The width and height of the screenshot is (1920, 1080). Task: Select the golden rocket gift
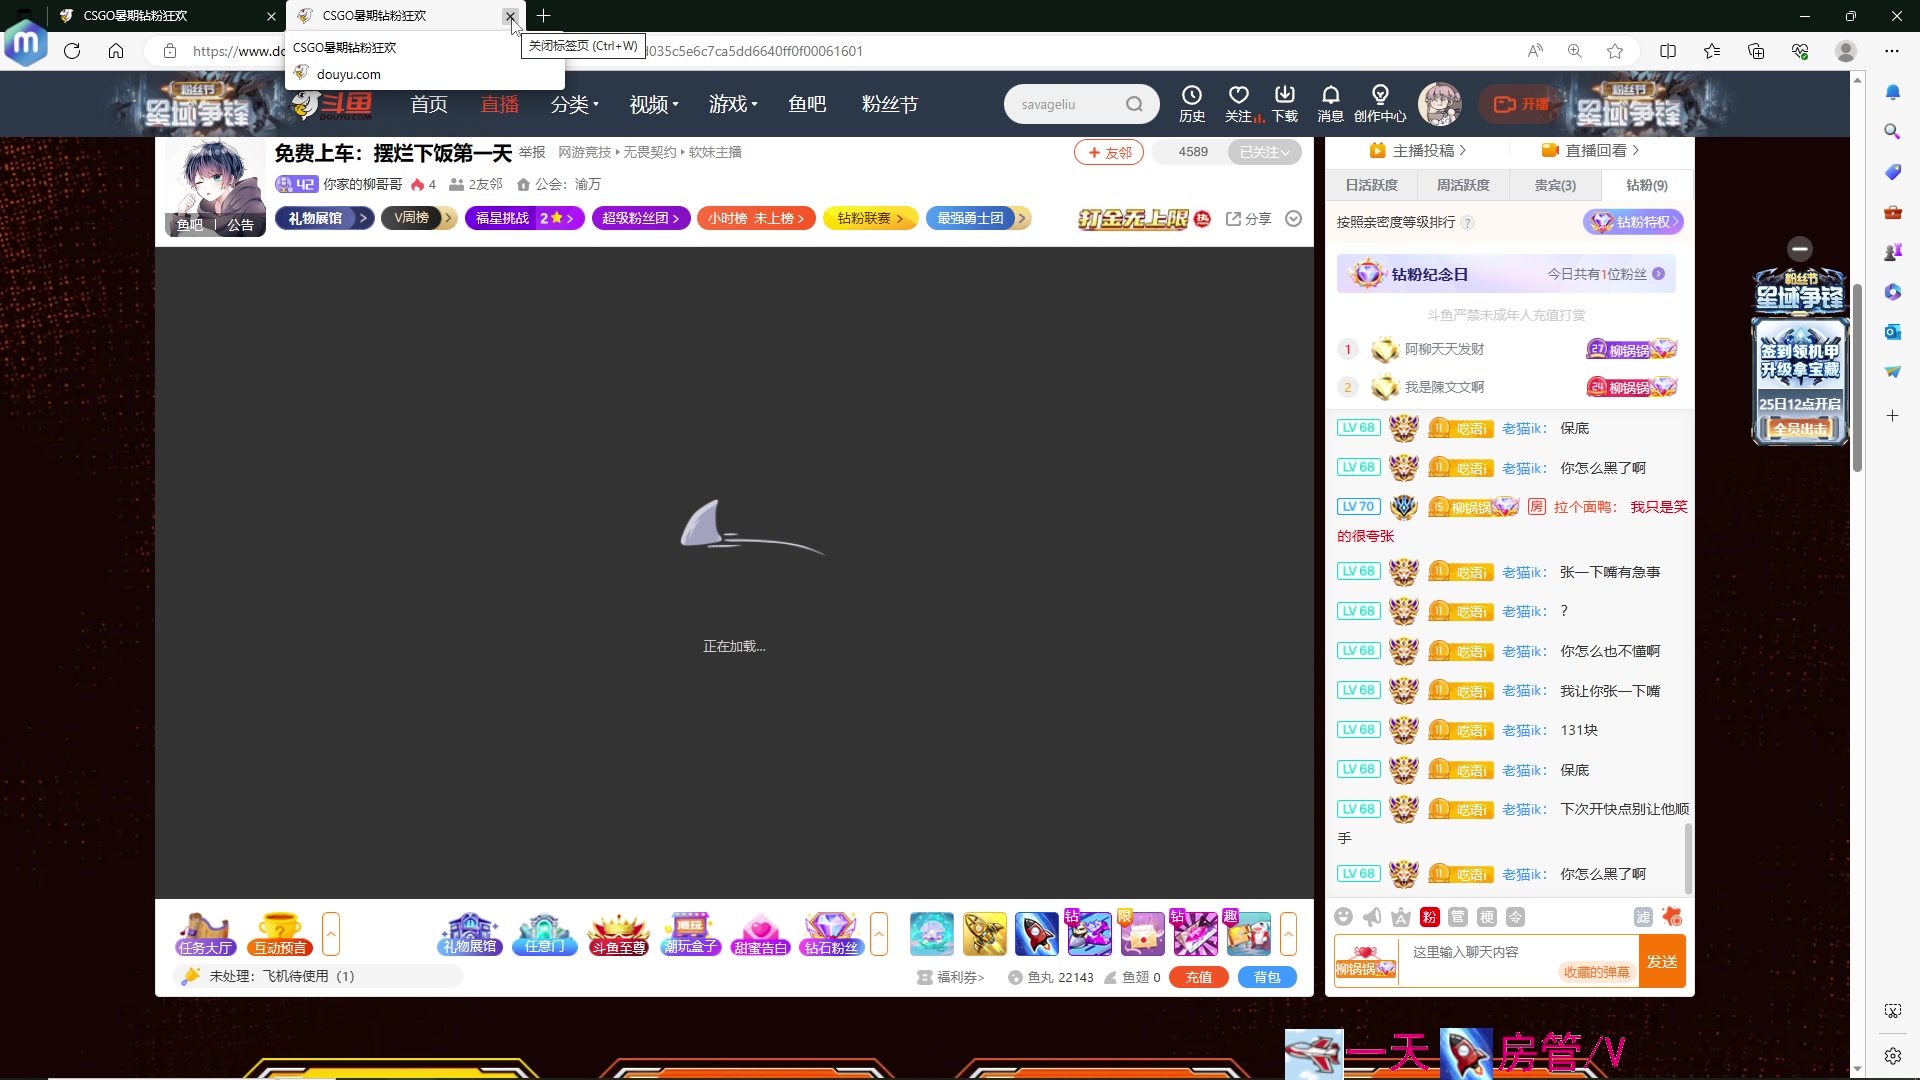984,934
